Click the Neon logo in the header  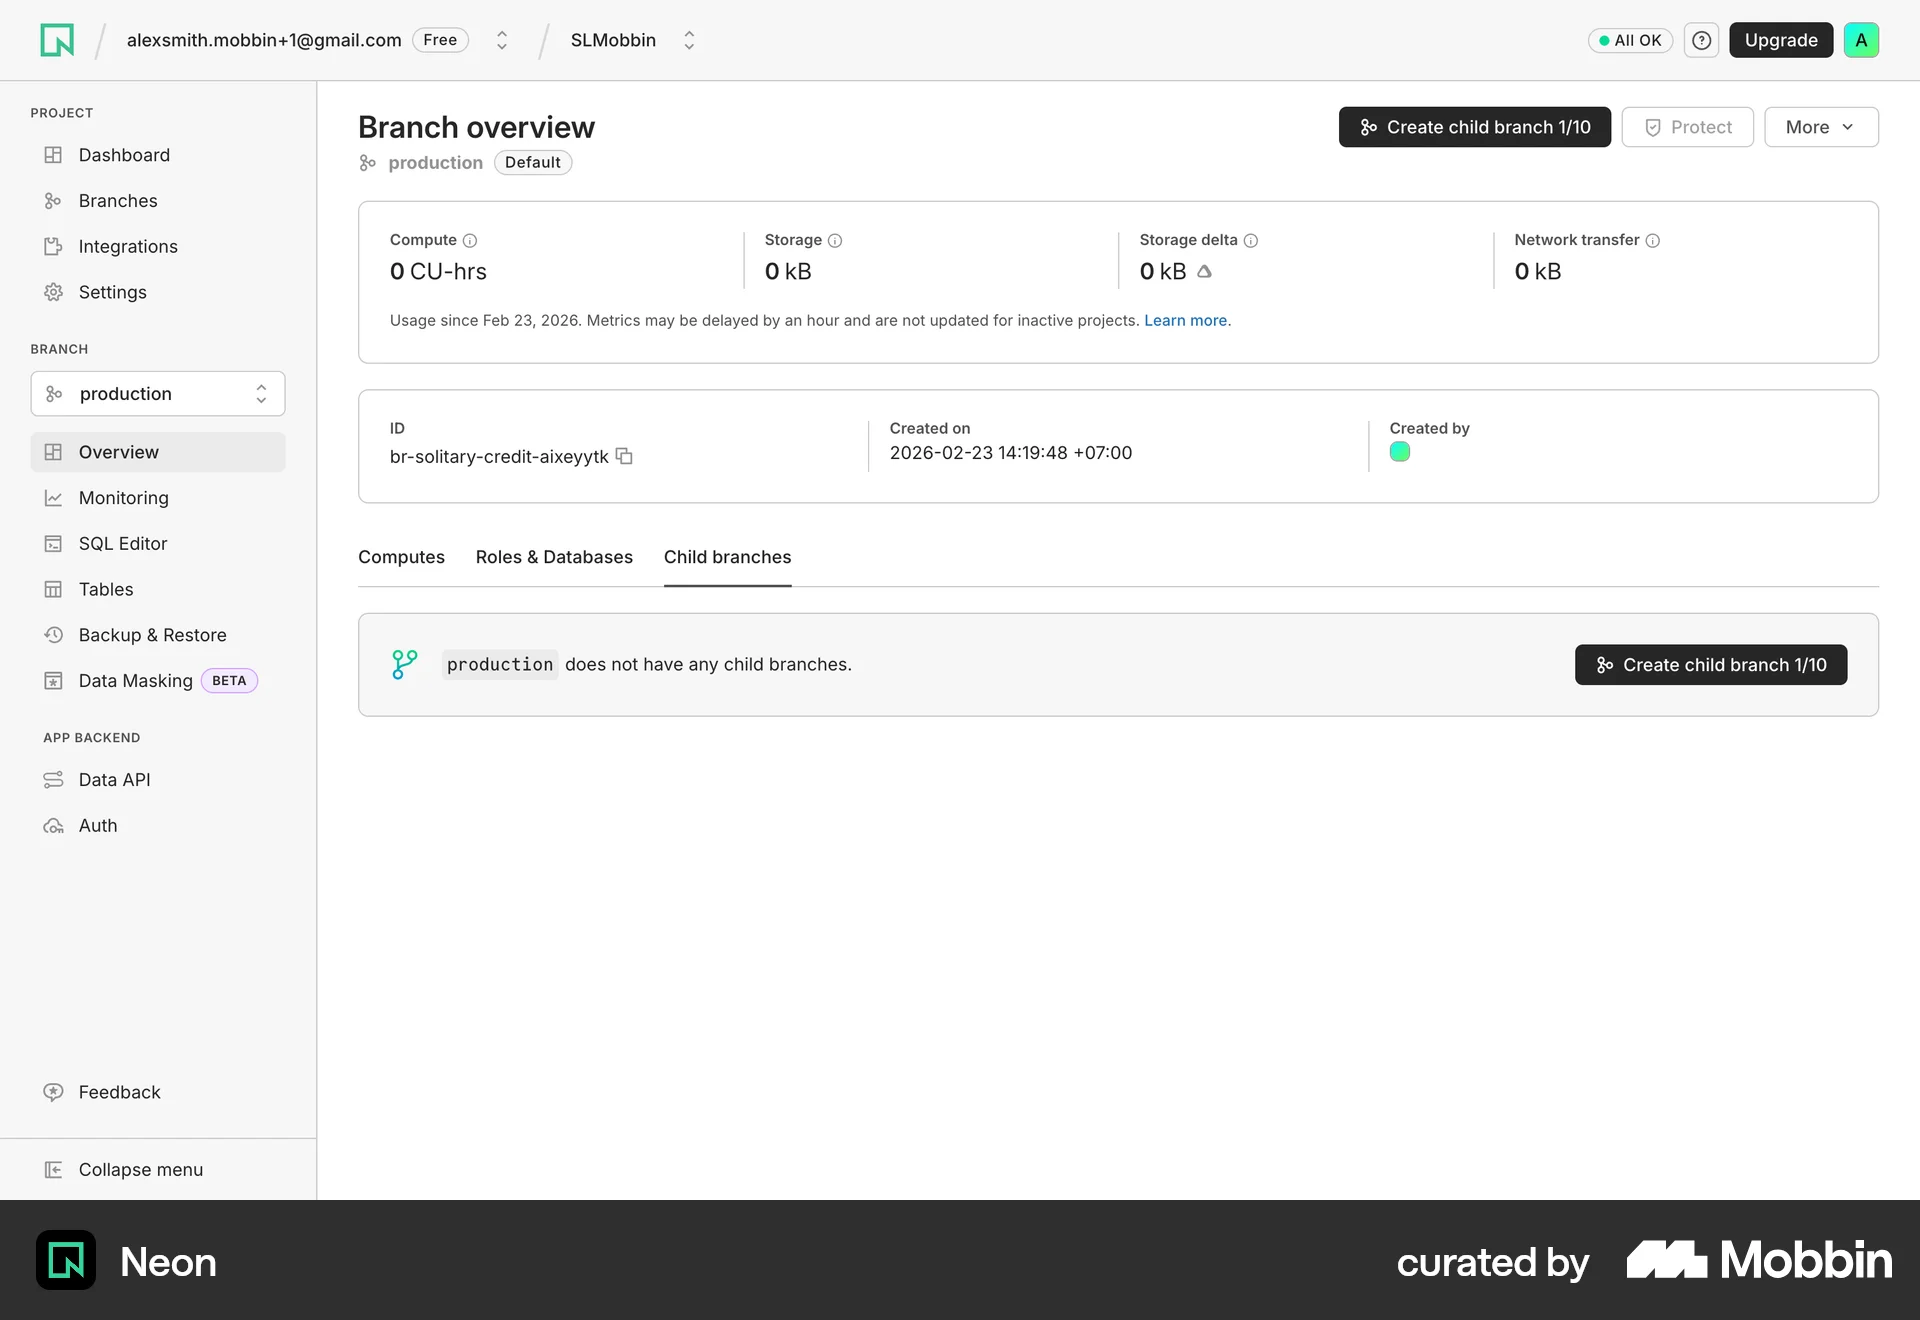coord(57,40)
